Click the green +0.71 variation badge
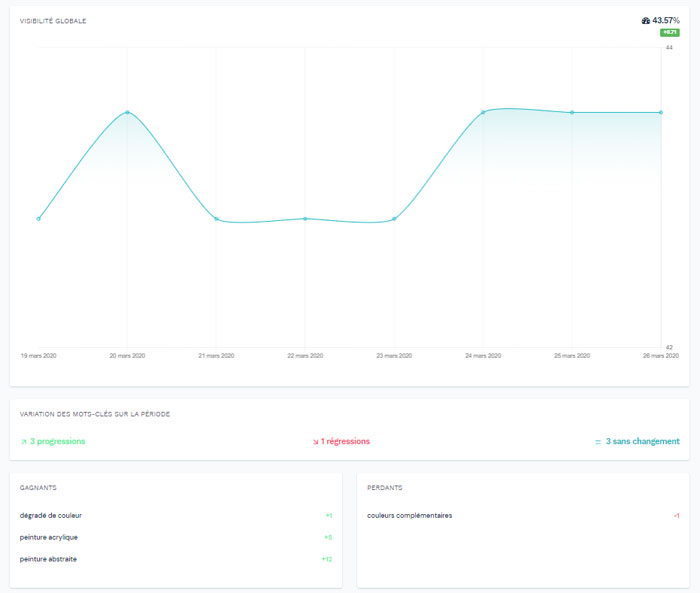Screen dimensions: 700x593 pyautogui.click(x=670, y=33)
